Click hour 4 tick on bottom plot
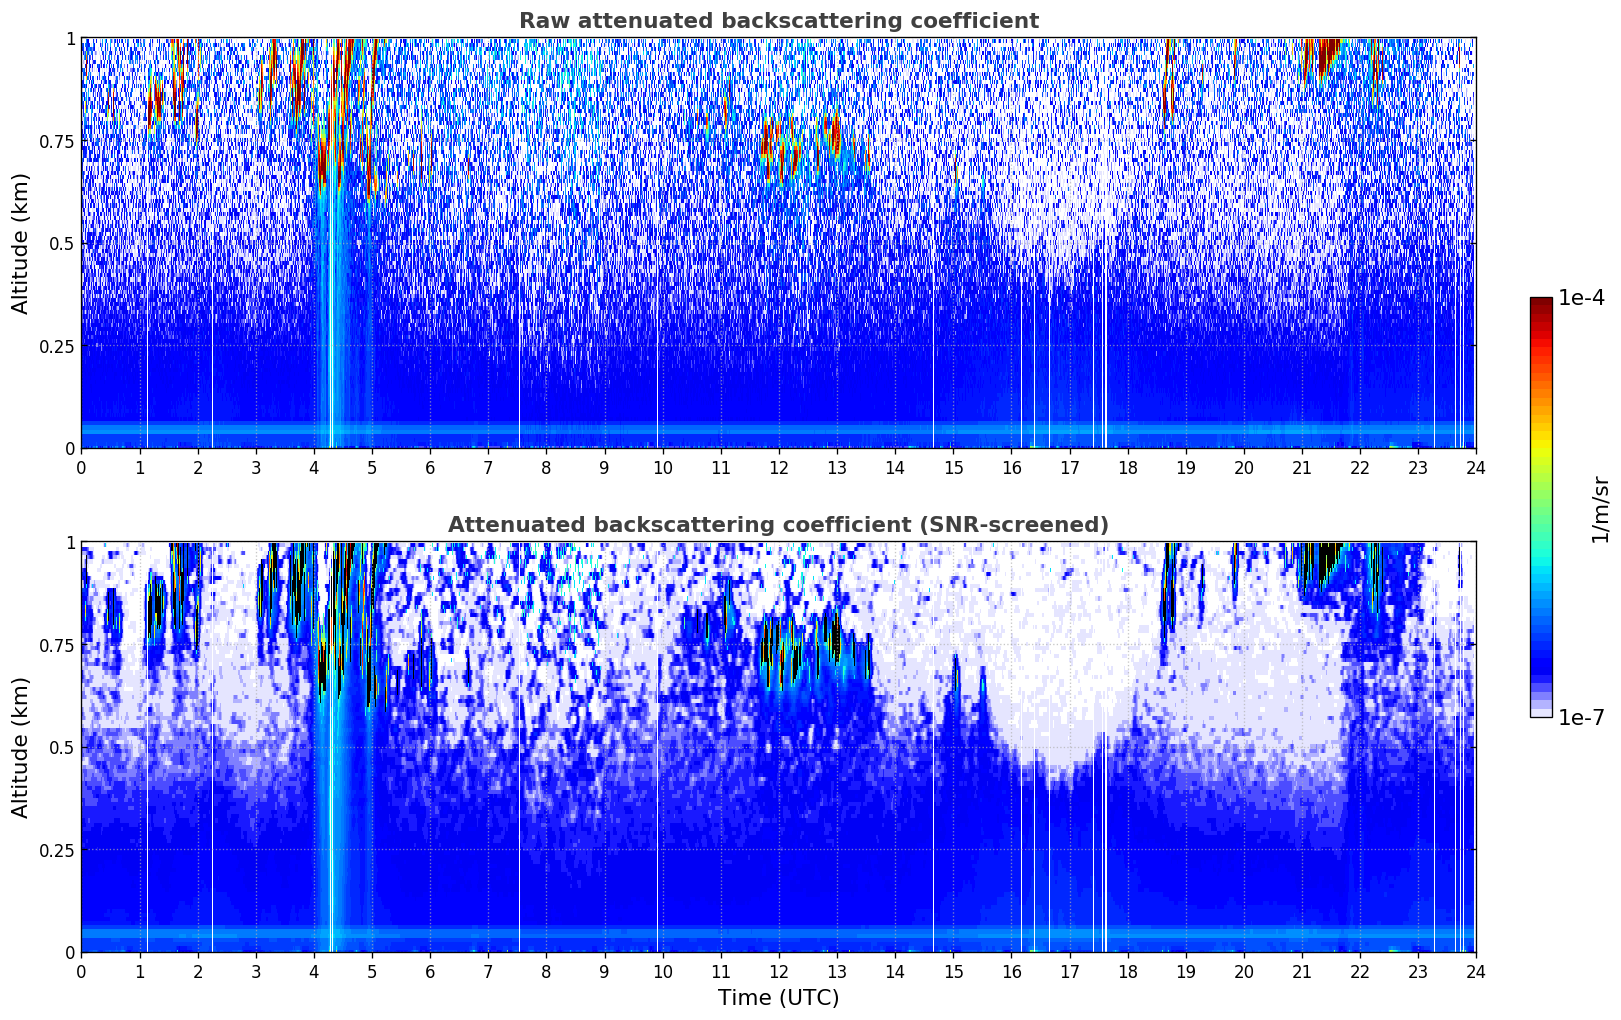 click(314, 971)
